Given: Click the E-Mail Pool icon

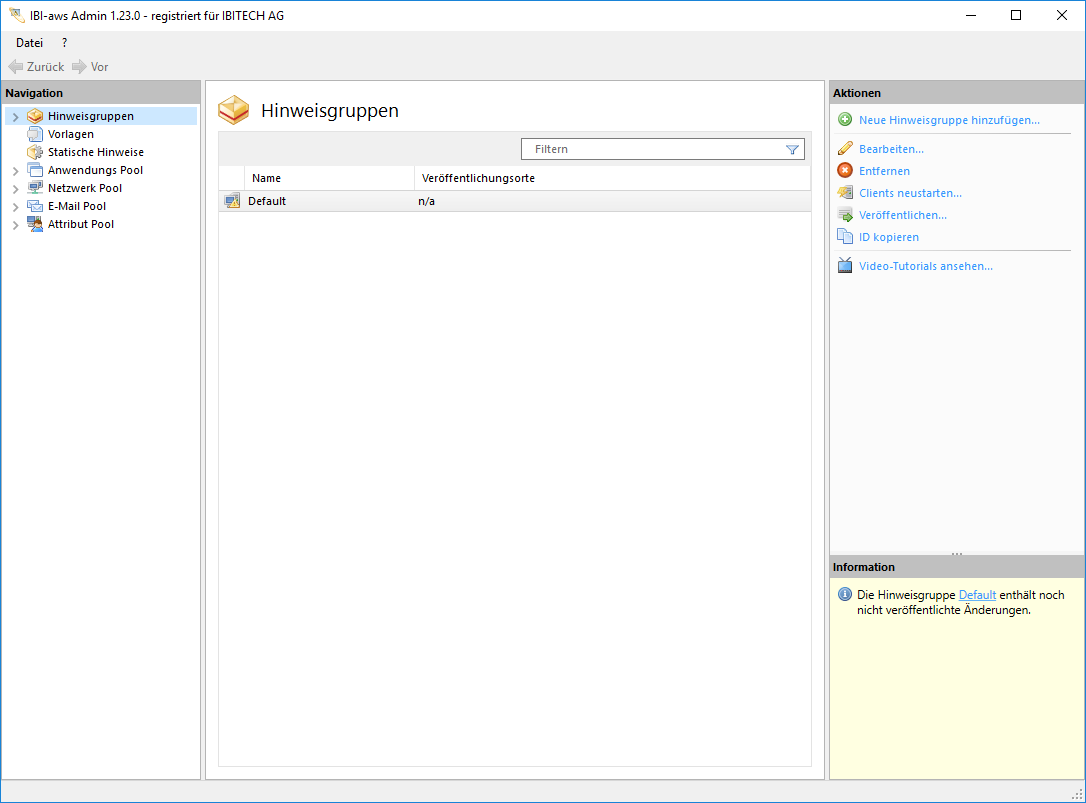Looking at the screenshot, I should click(x=35, y=206).
